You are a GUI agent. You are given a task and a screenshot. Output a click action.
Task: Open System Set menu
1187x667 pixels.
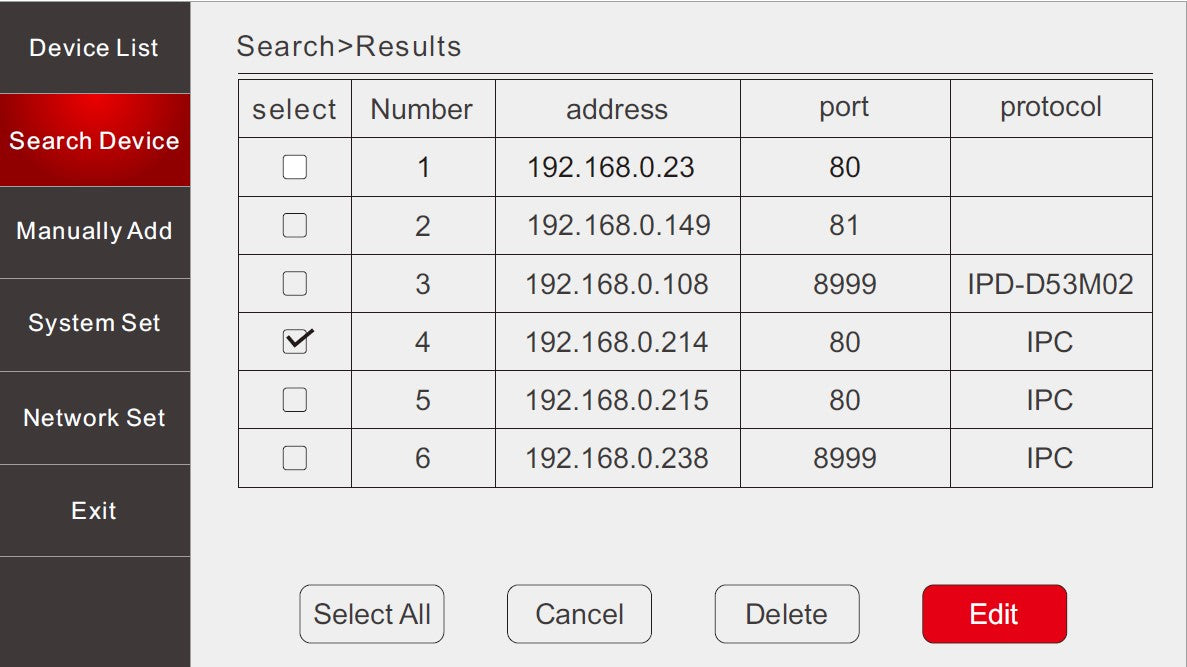tap(94, 324)
